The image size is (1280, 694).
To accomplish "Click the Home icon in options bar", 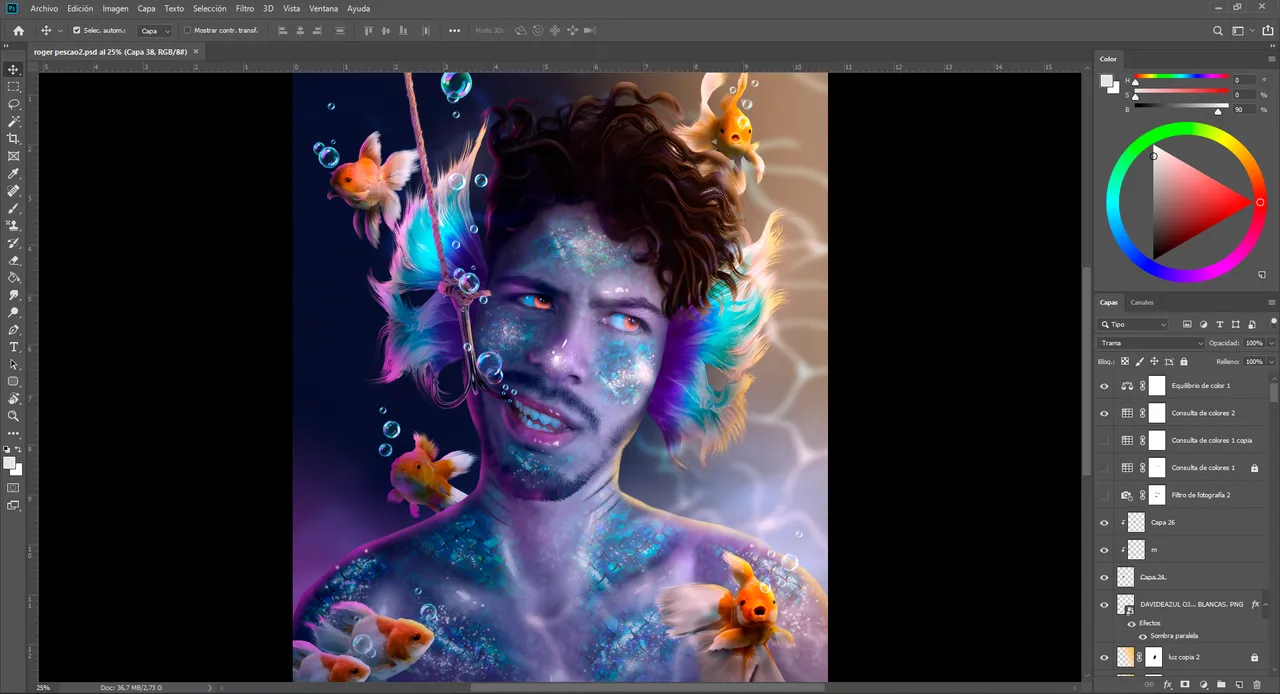I will (18, 30).
